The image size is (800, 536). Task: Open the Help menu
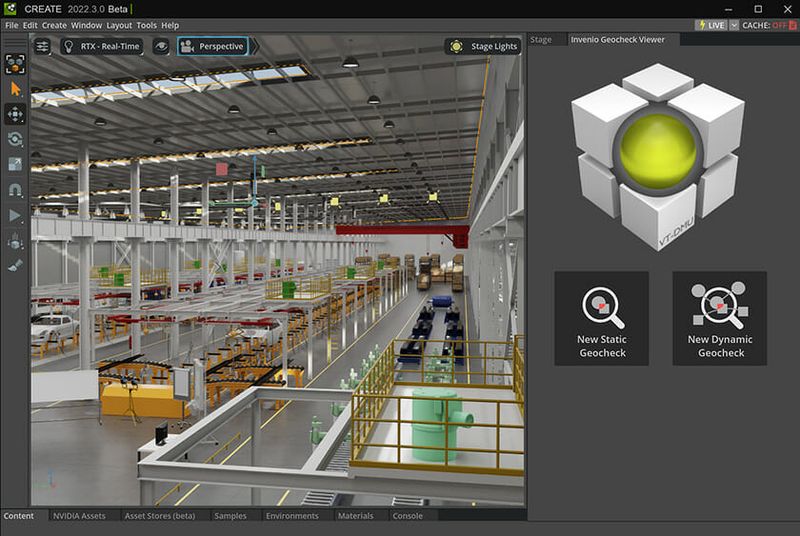170,25
